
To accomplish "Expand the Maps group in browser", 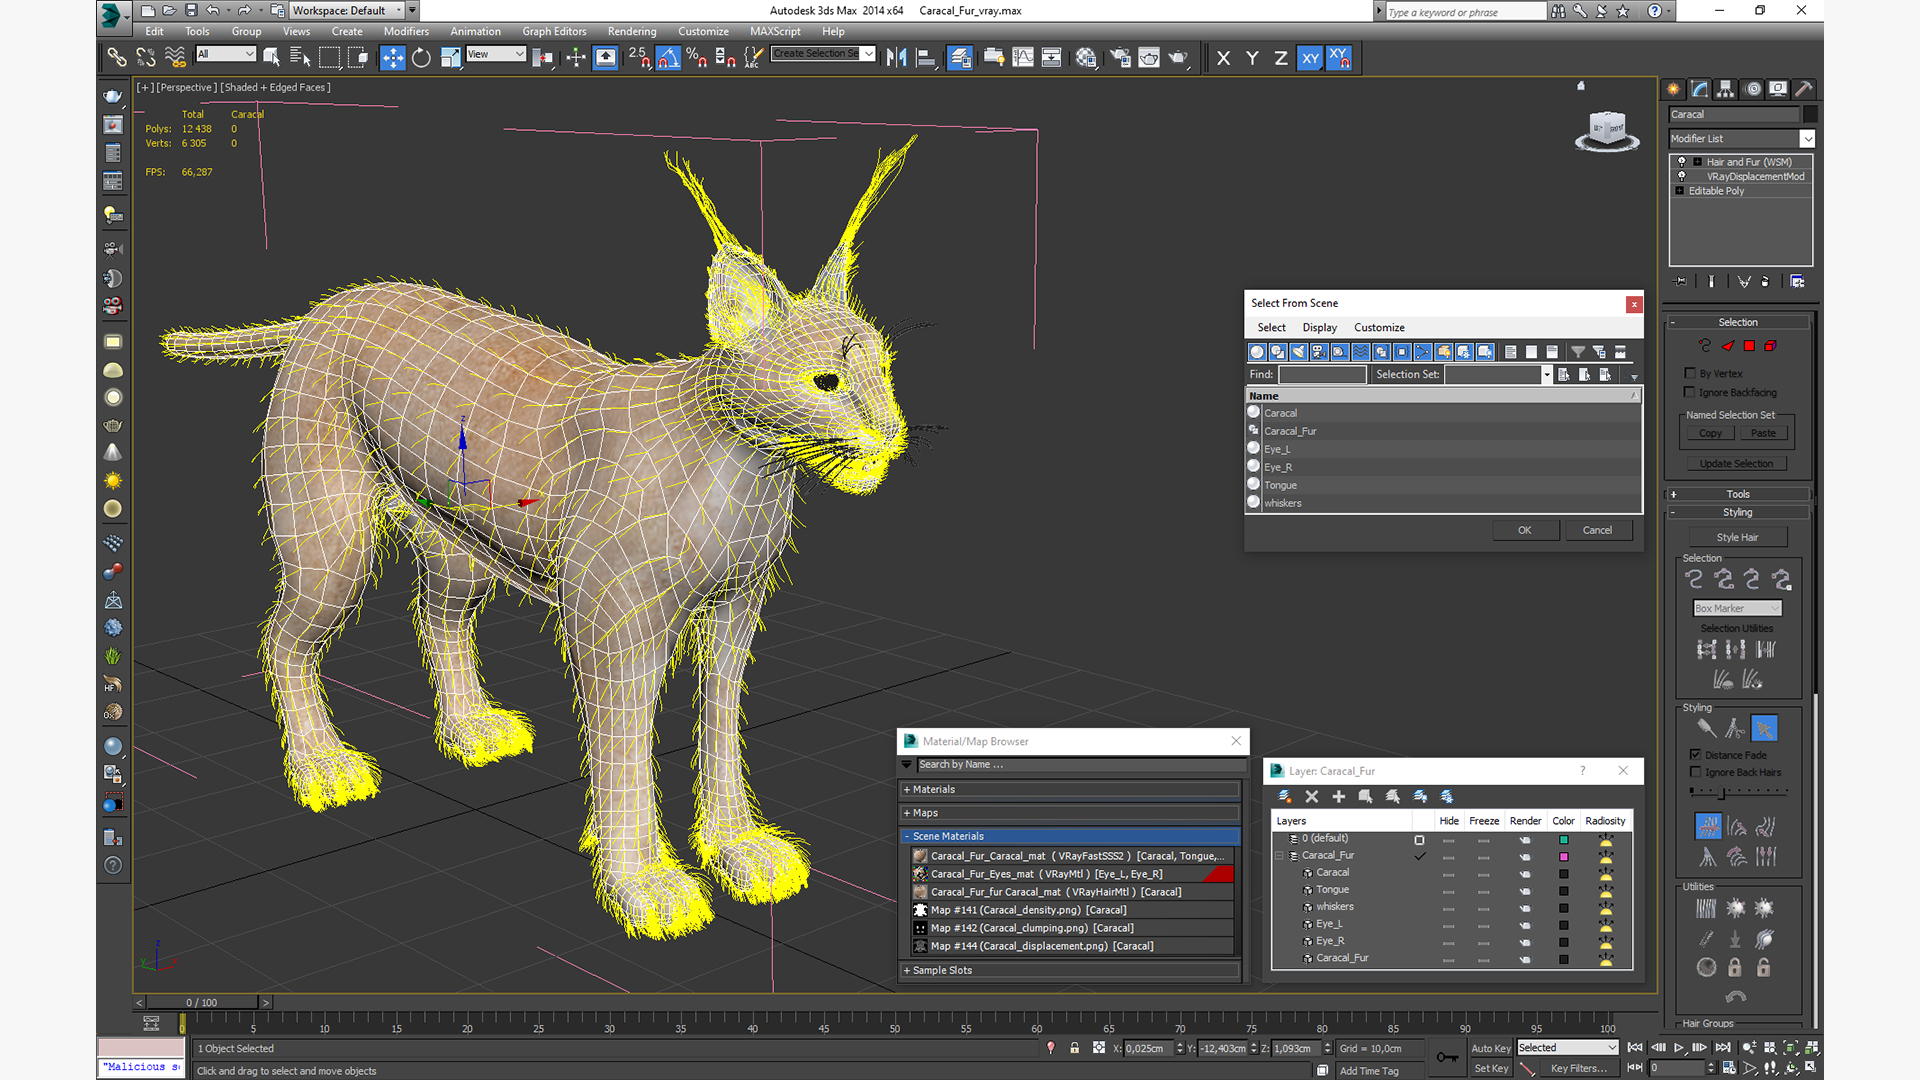I will coord(1070,813).
